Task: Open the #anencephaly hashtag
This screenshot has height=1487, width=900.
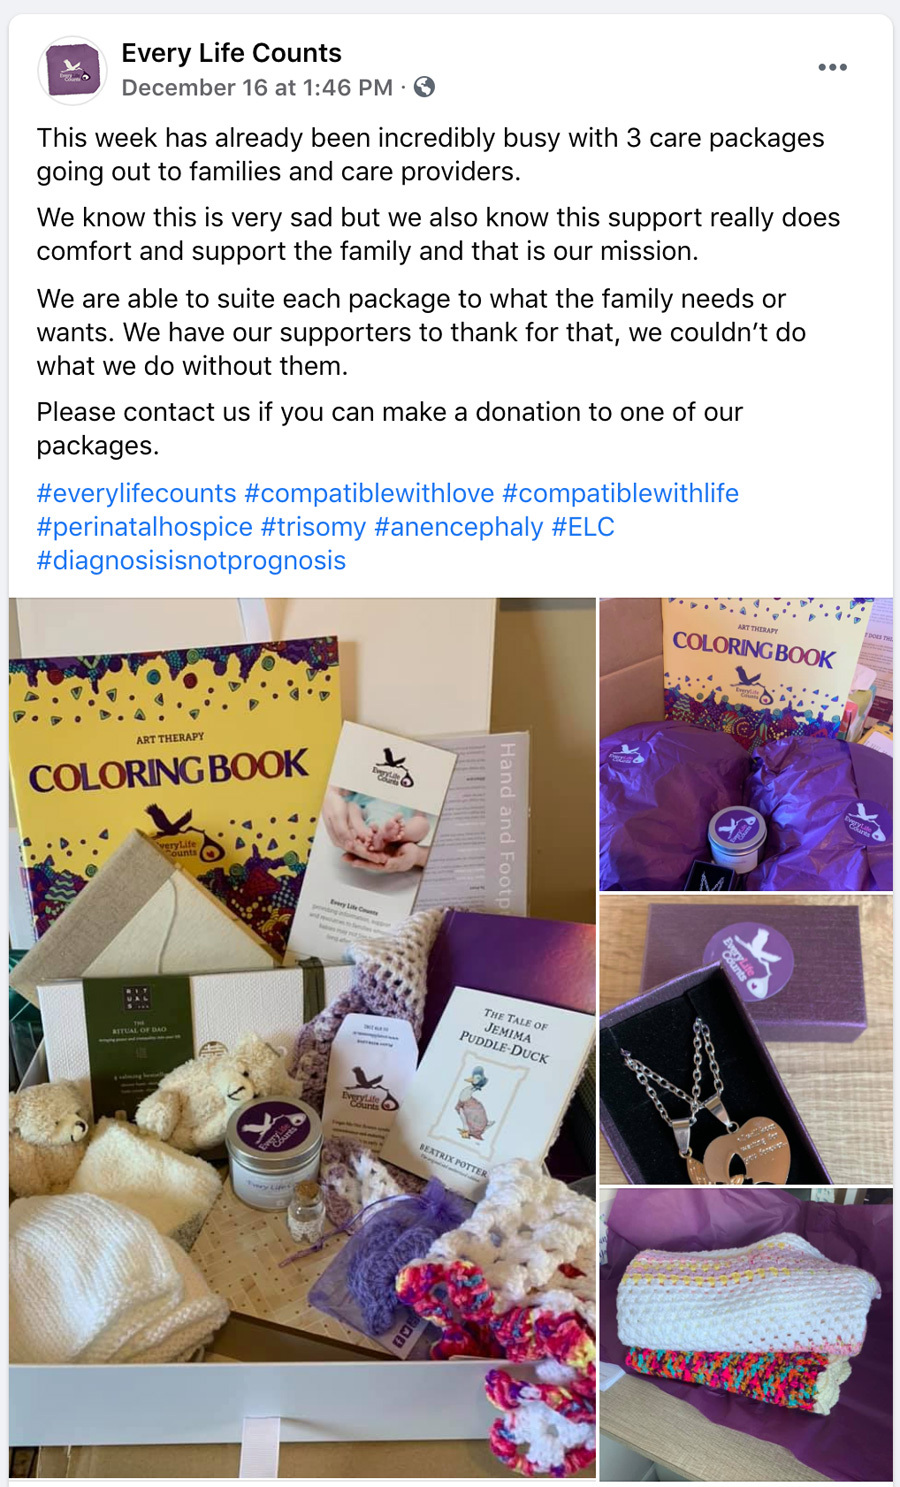Action: point(458,527)
